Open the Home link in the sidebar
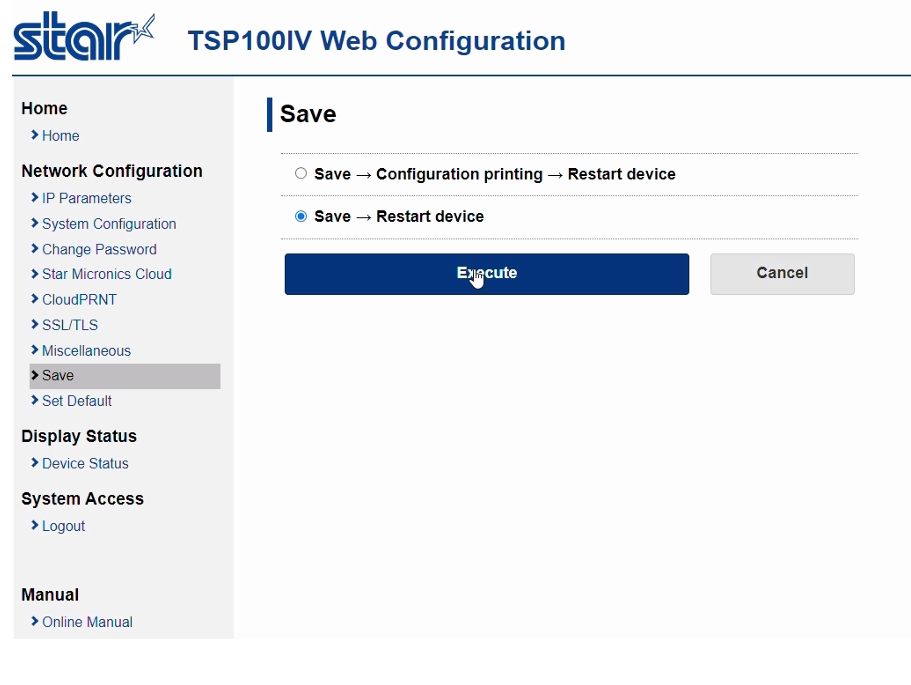 [x=60, y=135]
